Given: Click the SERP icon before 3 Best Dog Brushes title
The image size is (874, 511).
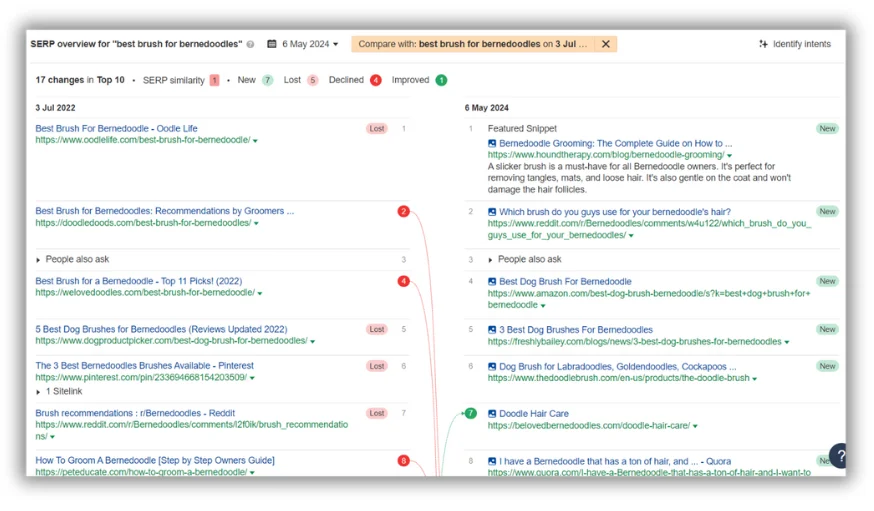Looking at the screenshot, I should pos(492,329).
